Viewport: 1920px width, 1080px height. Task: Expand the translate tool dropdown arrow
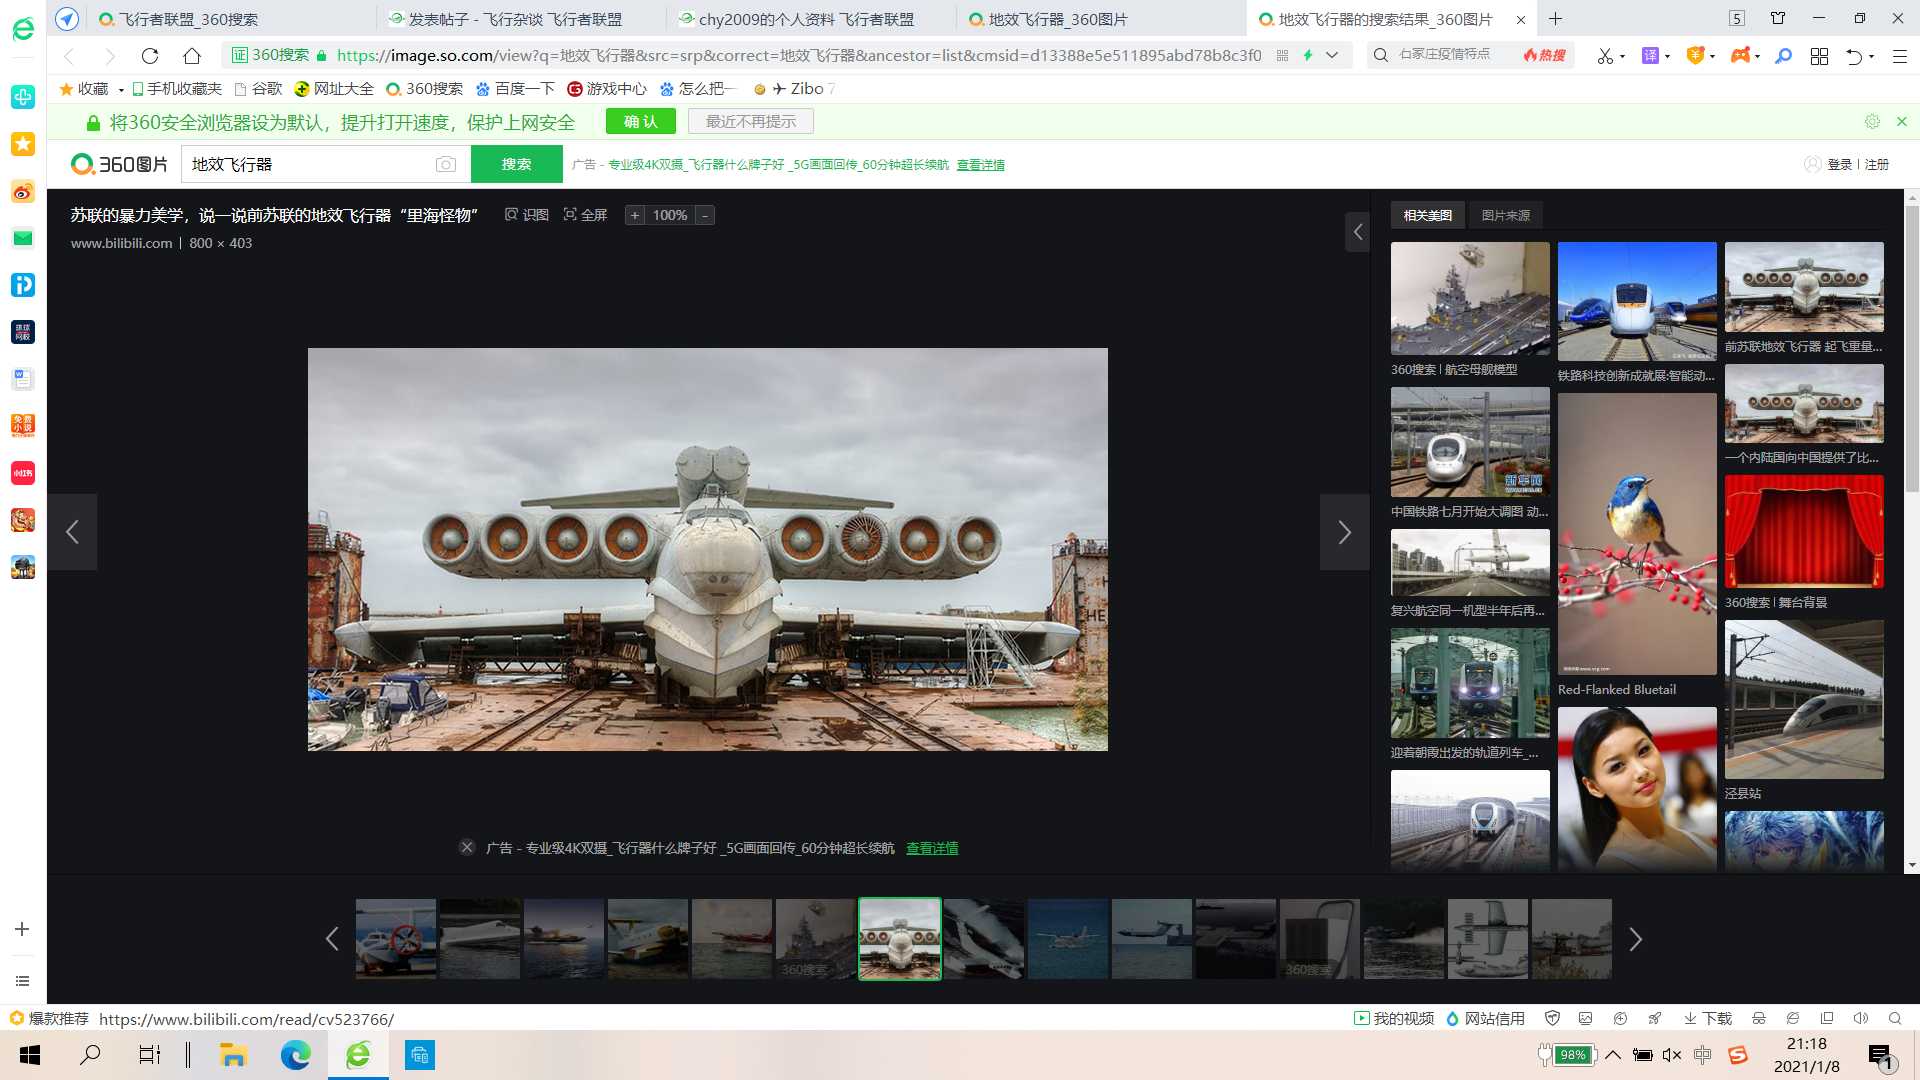pos(1667,57)
